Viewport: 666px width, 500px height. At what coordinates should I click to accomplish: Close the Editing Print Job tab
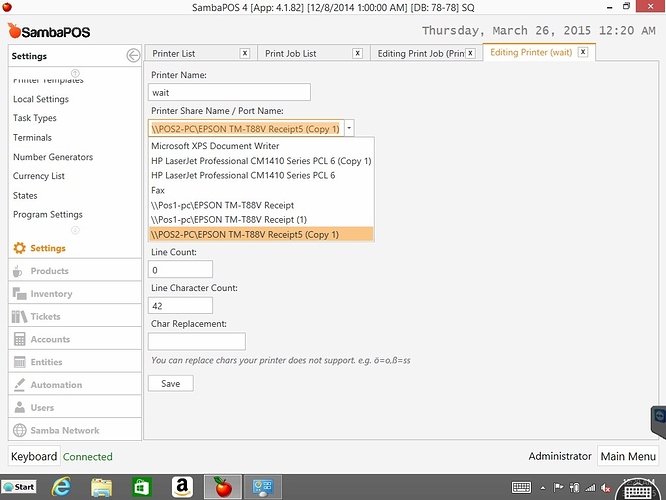470,53
